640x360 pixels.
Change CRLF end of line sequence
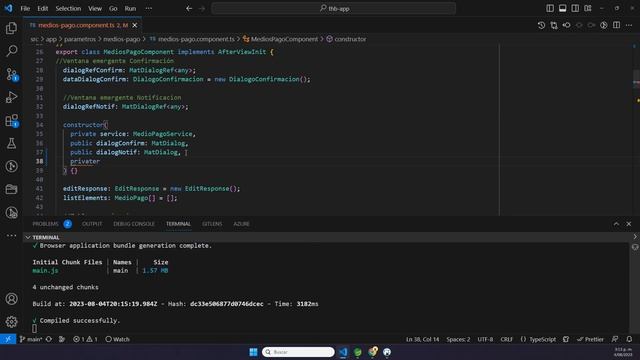click(x=507, y=339)
